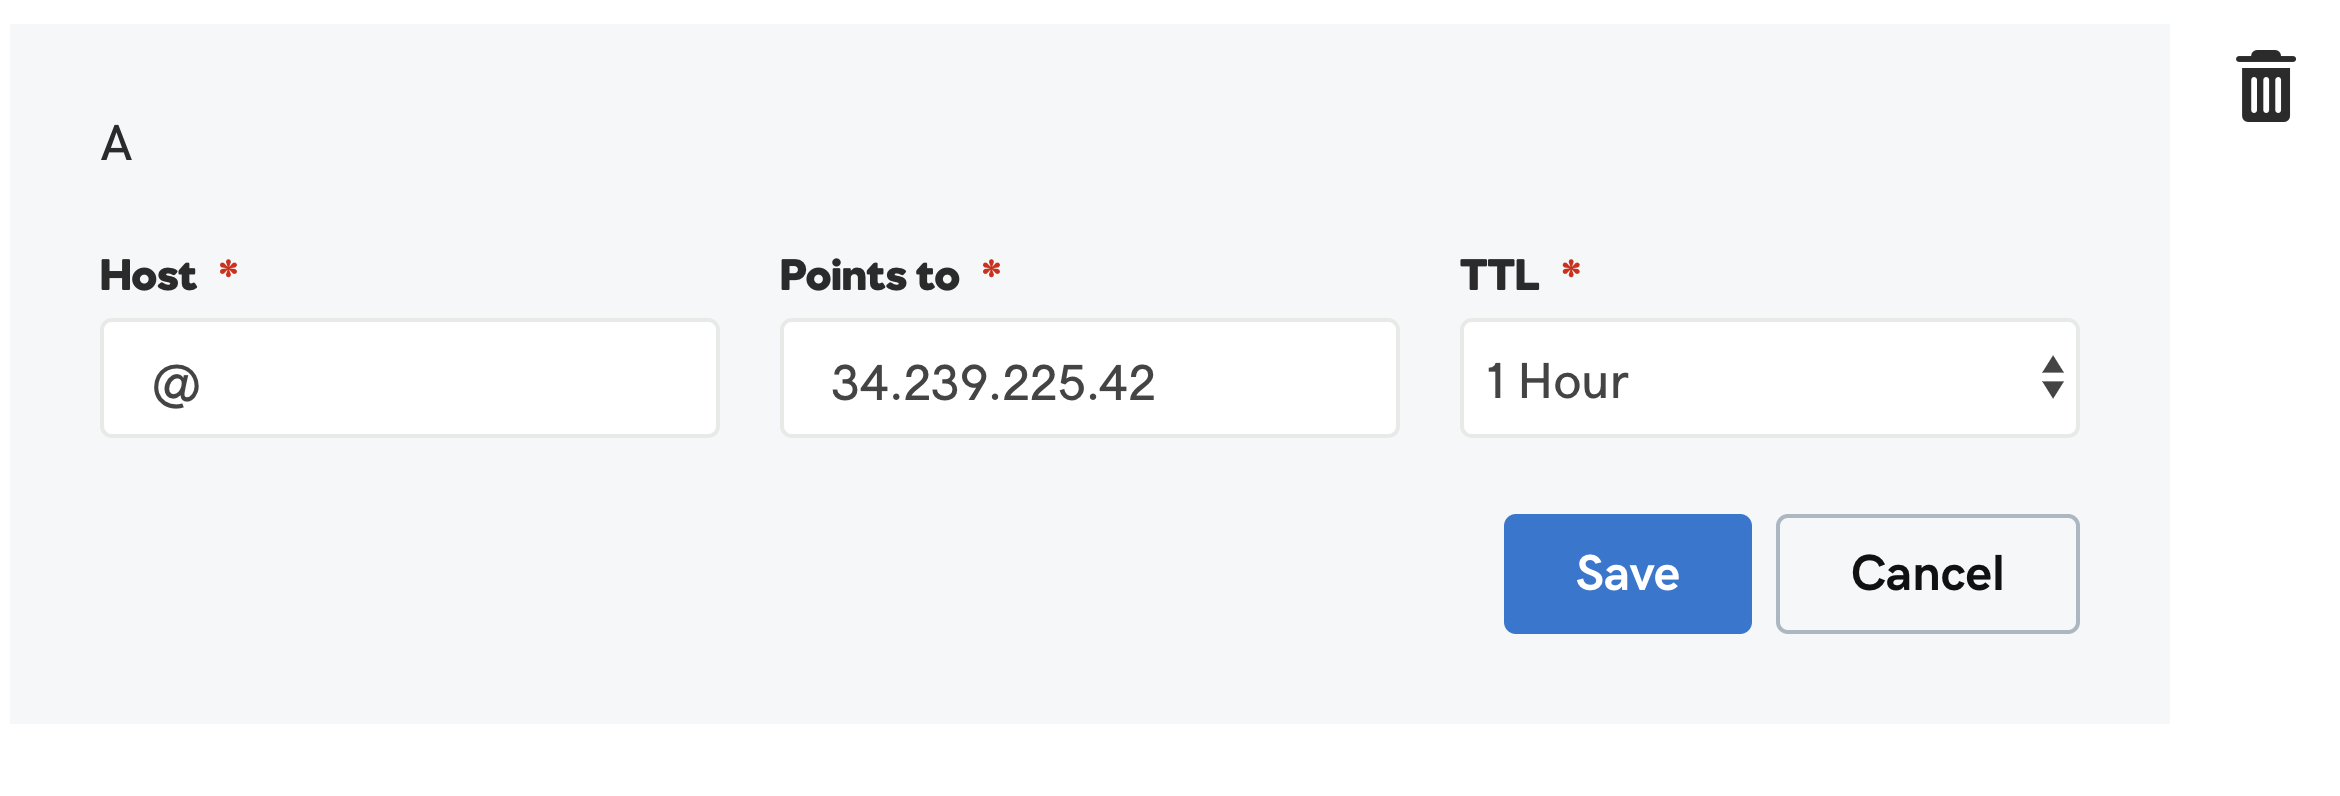
Task: Click the TTL field label
Action: tap(1499, 275)
